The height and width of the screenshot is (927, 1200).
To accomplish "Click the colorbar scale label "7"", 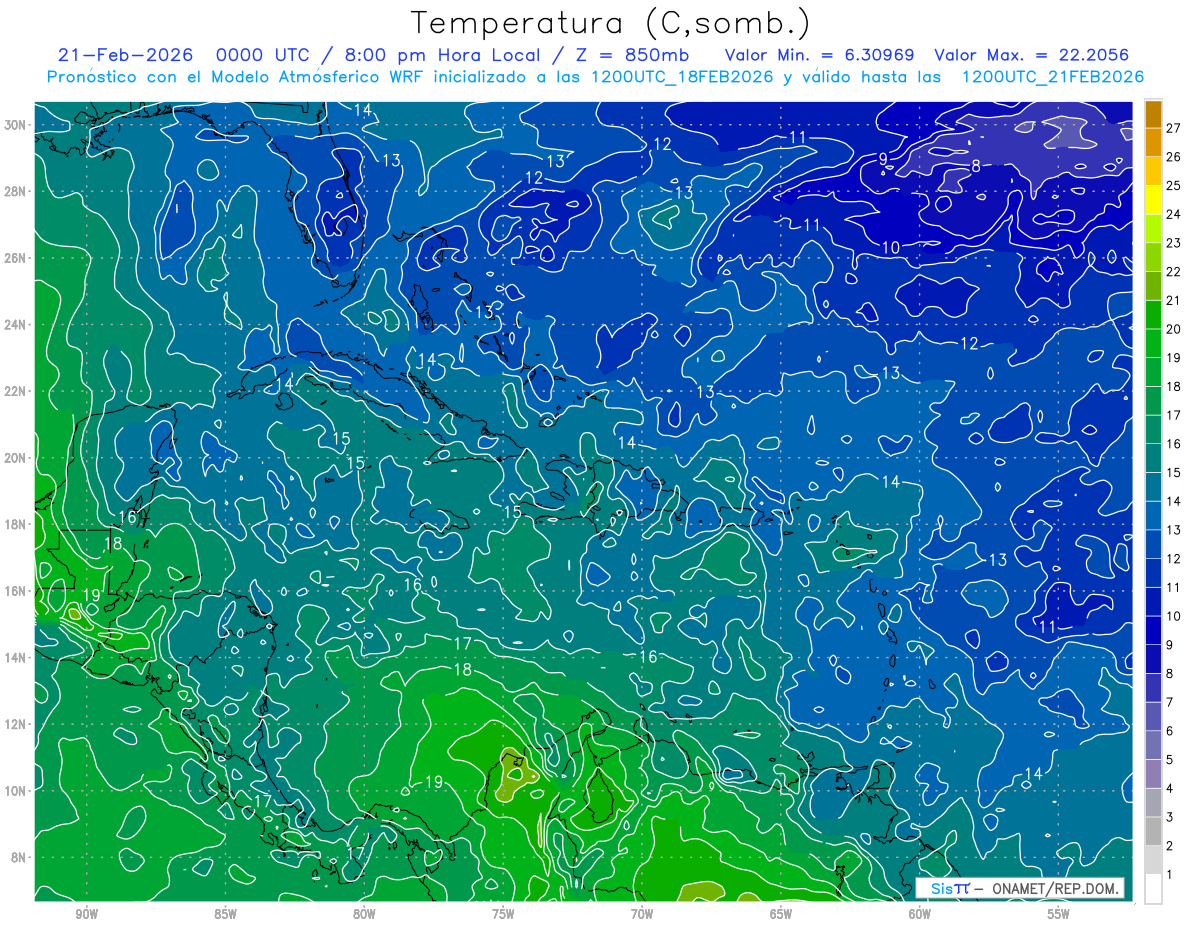I will coord(1170,703).
